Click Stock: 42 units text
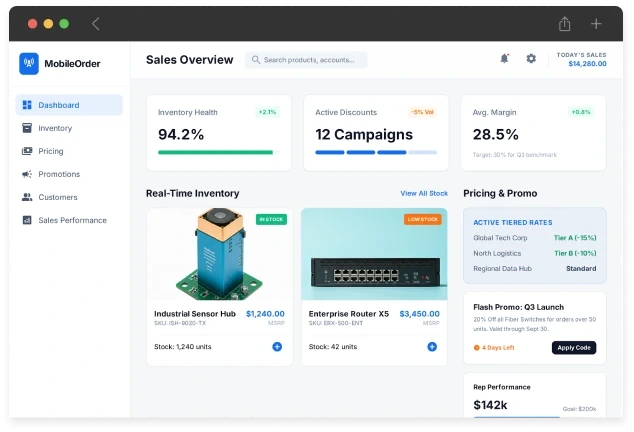 (x=333, y=347)
